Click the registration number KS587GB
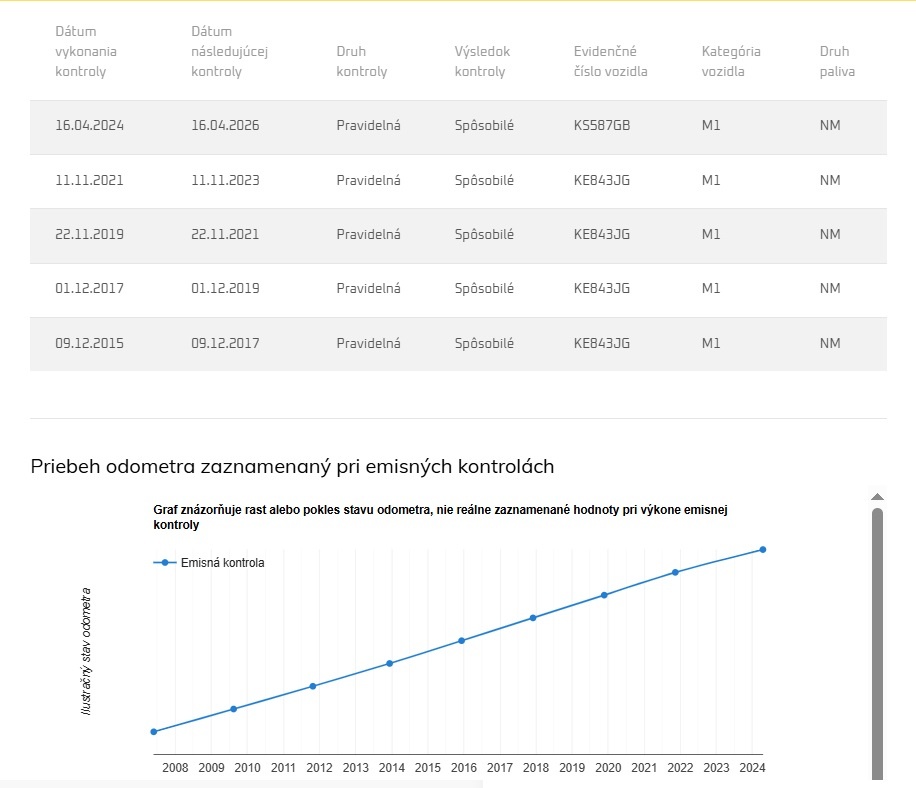The height and width of the screenshot is (788, 916). (x=602, y=127)
